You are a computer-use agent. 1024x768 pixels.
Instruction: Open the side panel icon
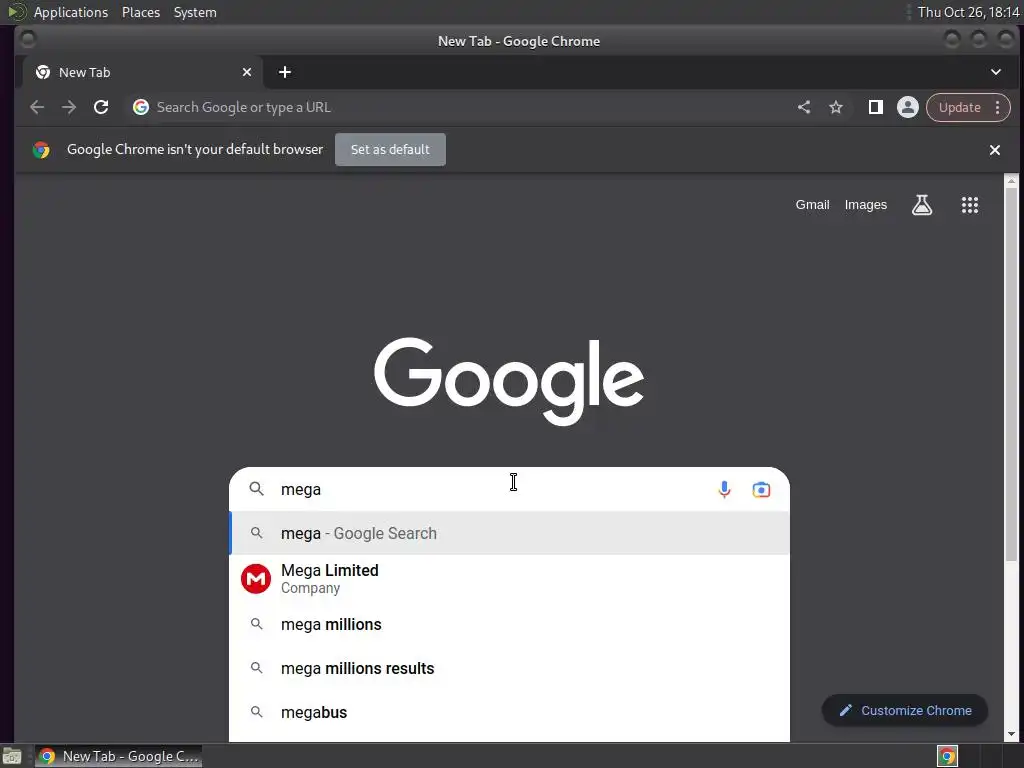point(876,107)
